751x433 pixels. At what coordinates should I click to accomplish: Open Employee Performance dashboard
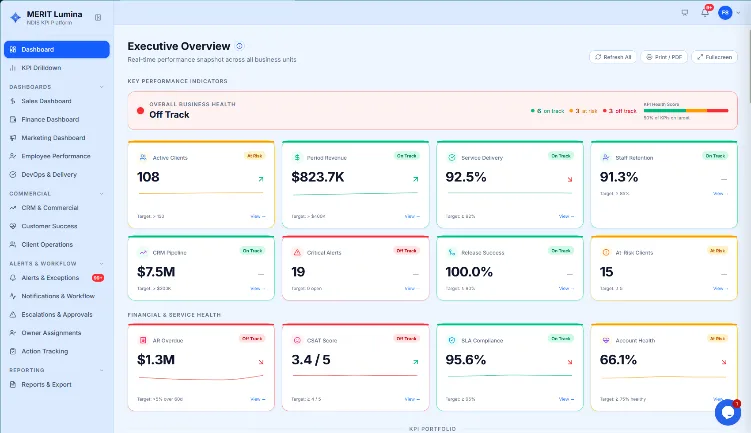(57, 156)
